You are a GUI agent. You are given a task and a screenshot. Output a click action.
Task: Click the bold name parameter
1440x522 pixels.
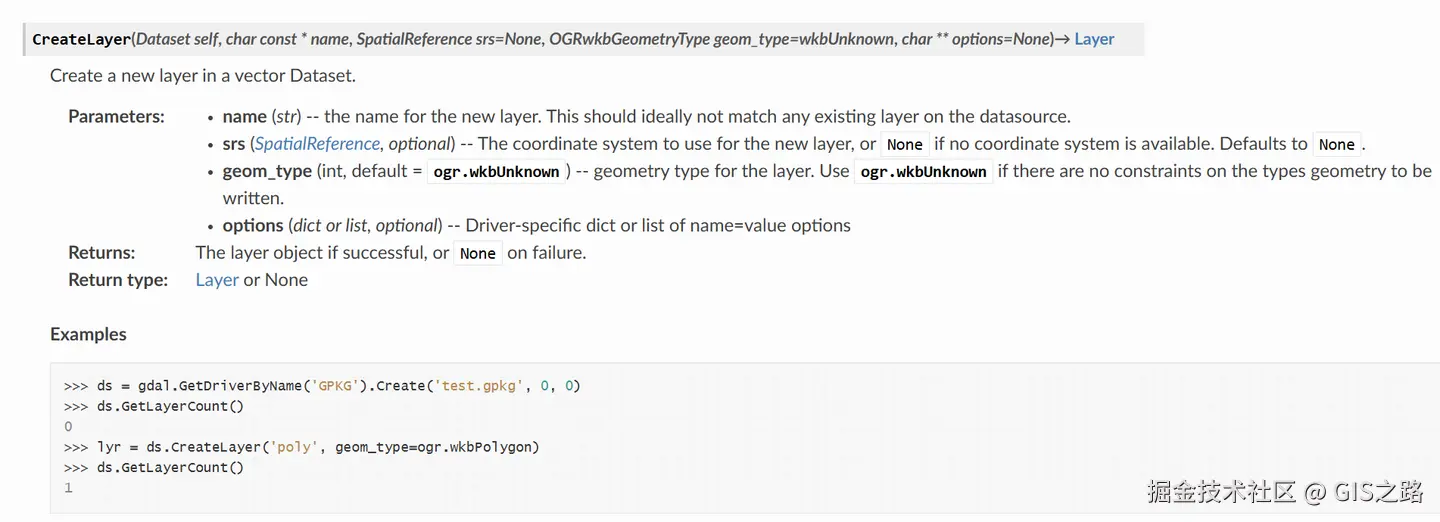click(x=244, y=116)
